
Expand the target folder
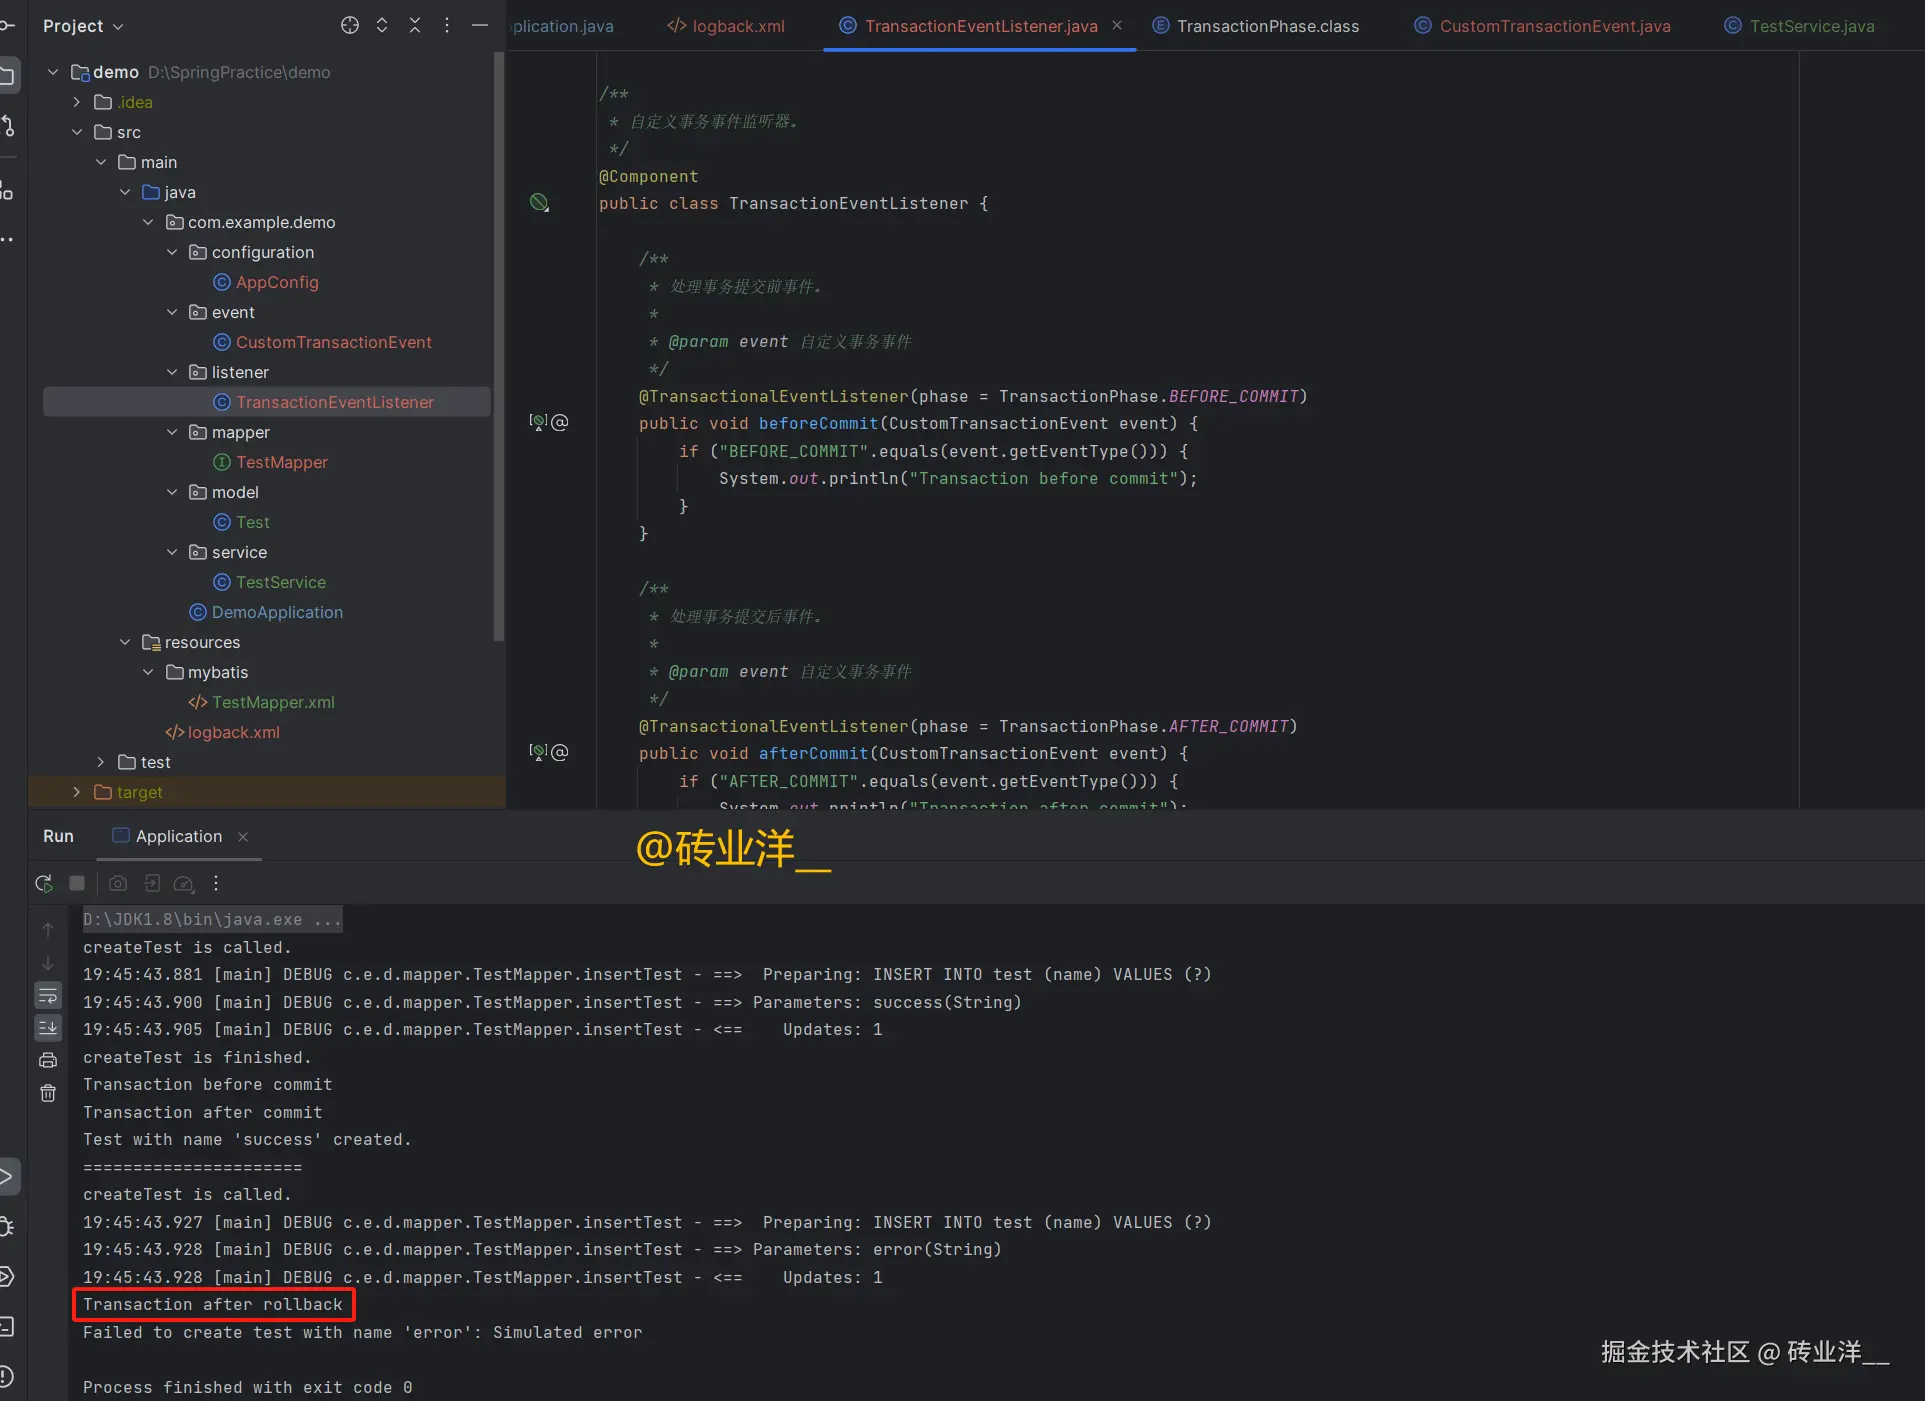tap(77, 792)
